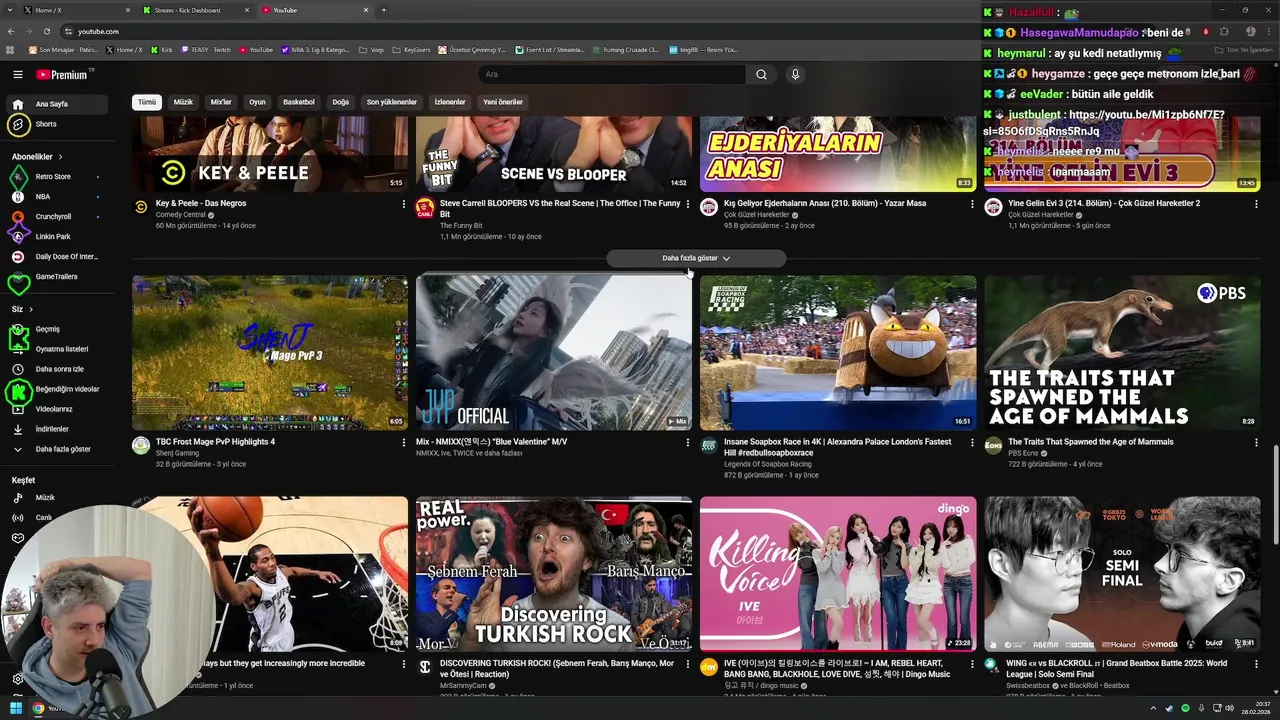Click the Comedy Central channel avatar
The width and height of the screenshot is (1280, 720).
pyautogui.click(x=141, y=207)
